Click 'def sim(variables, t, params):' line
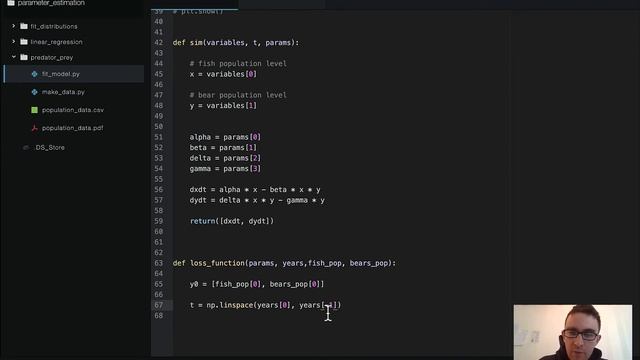 (x=236, y=42)
